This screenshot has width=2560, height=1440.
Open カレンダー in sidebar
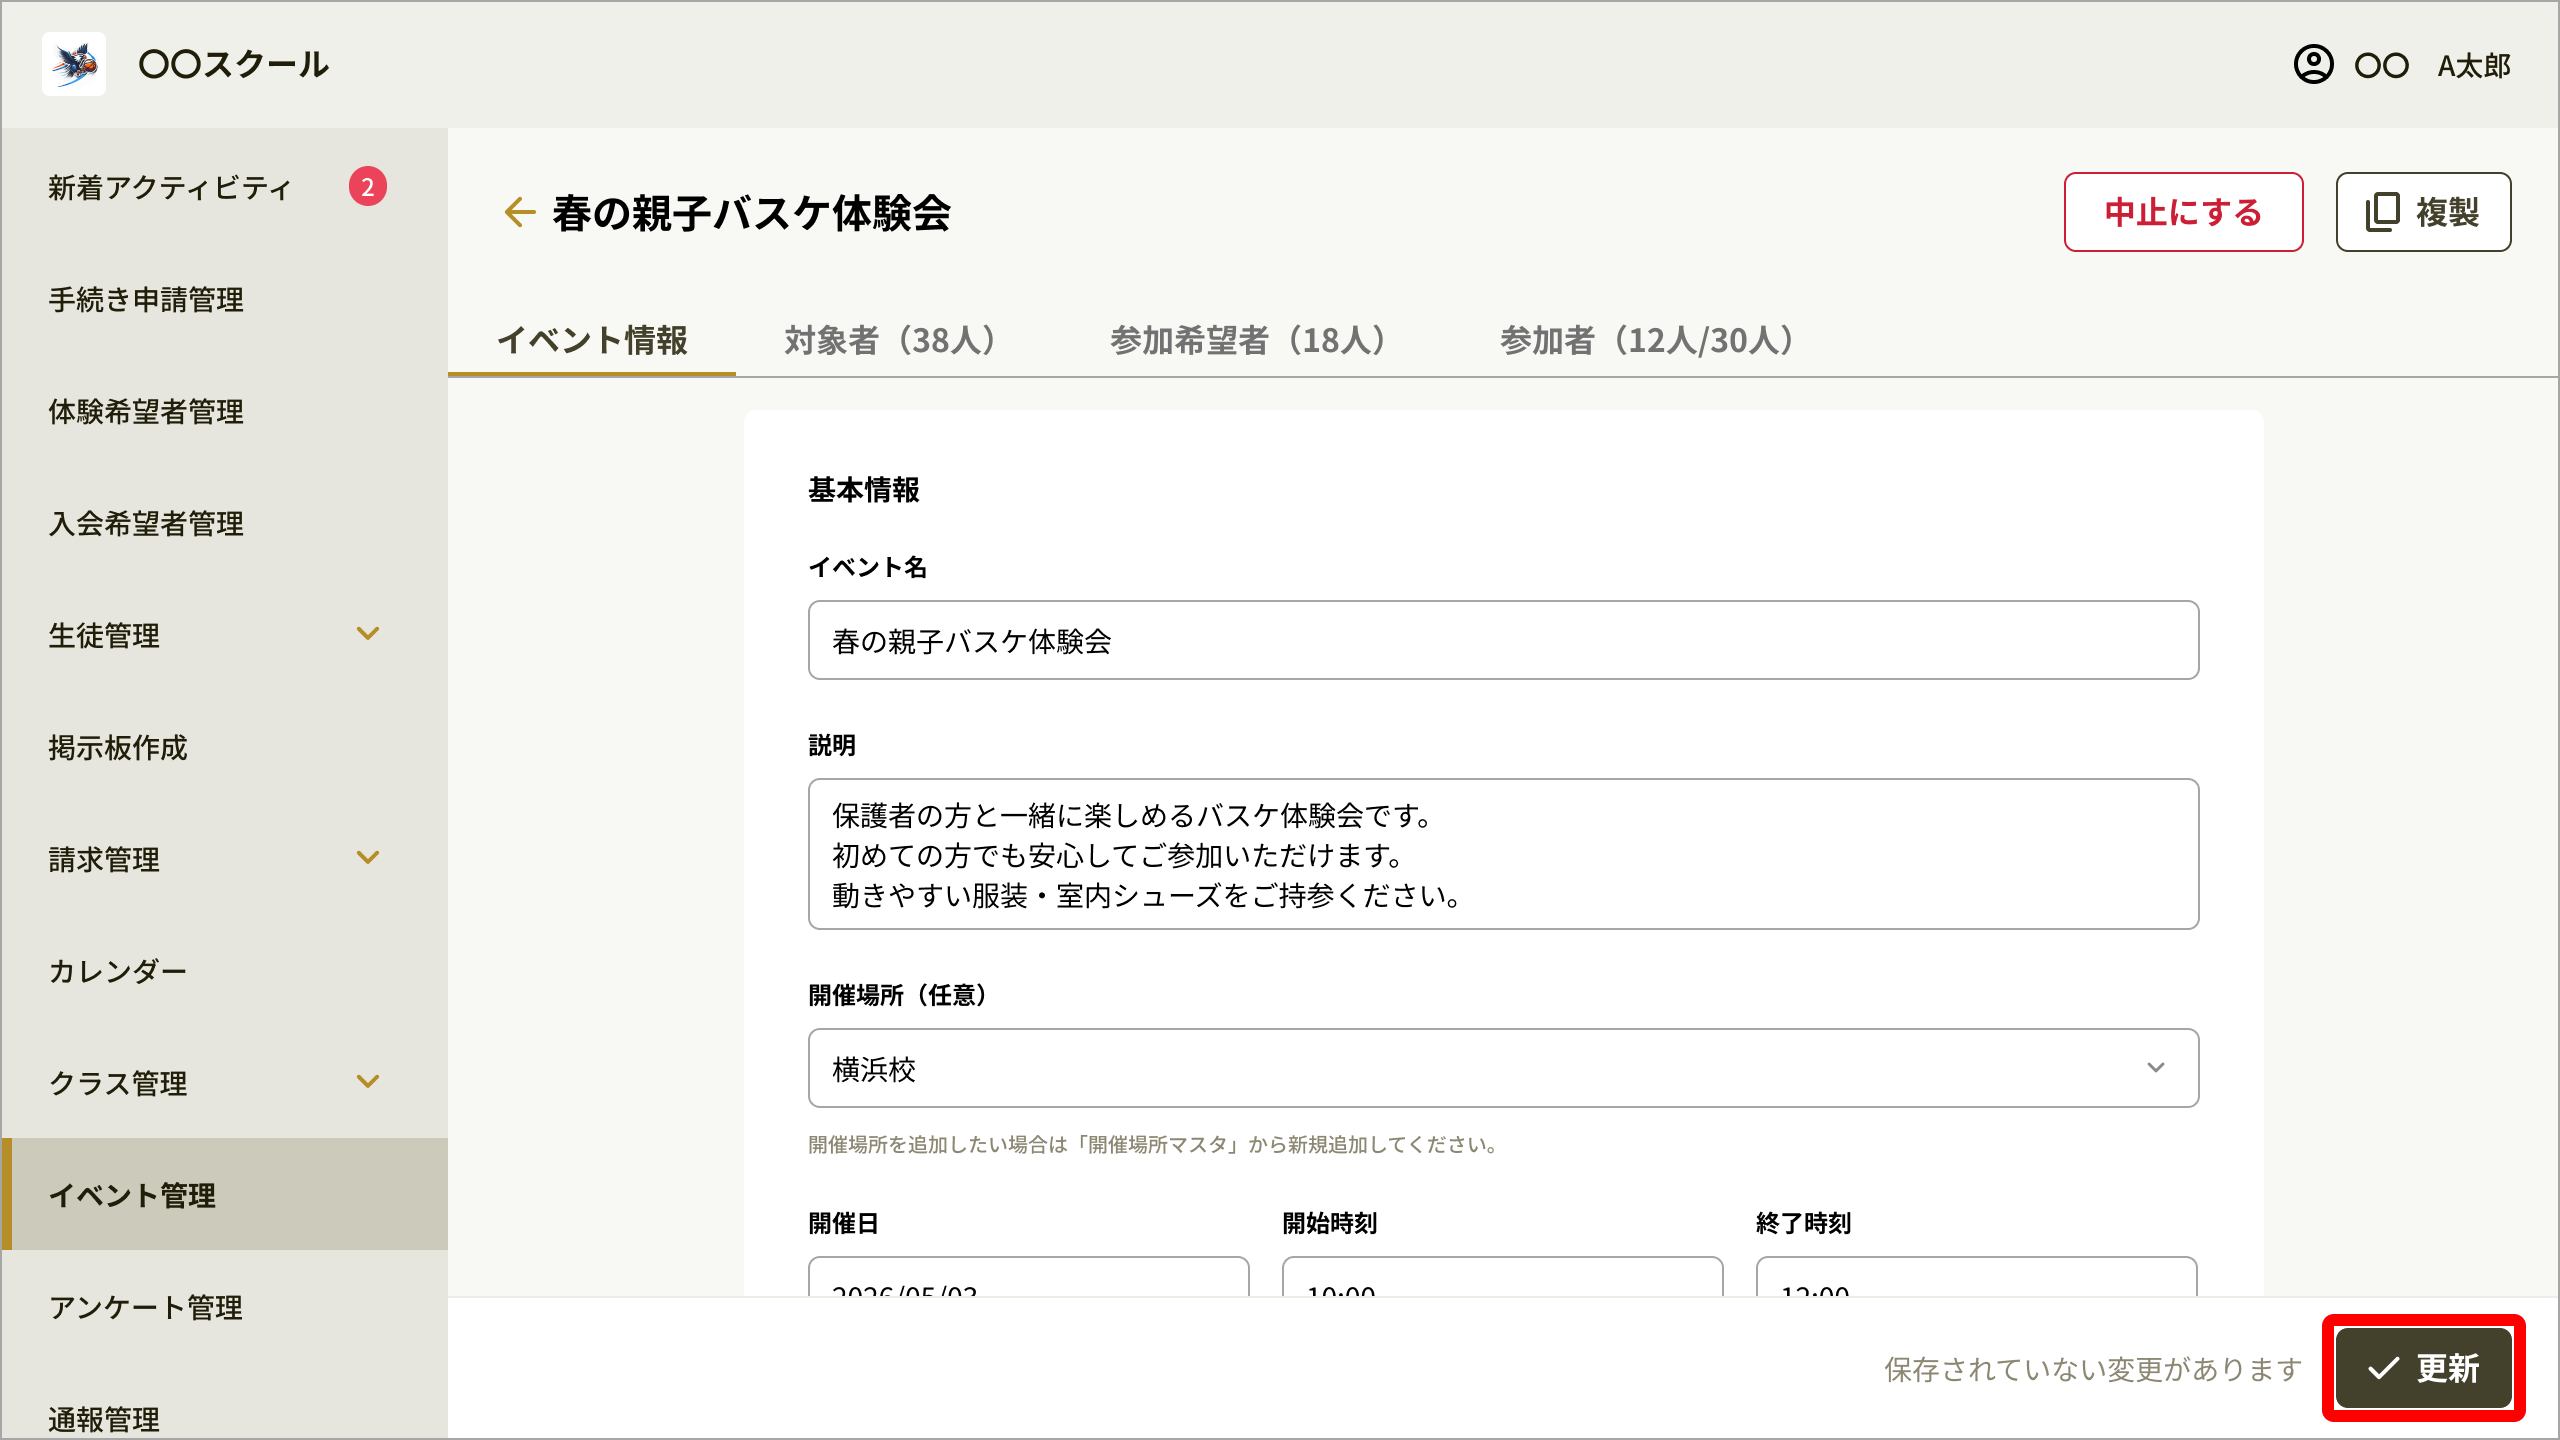coord(225,972)
